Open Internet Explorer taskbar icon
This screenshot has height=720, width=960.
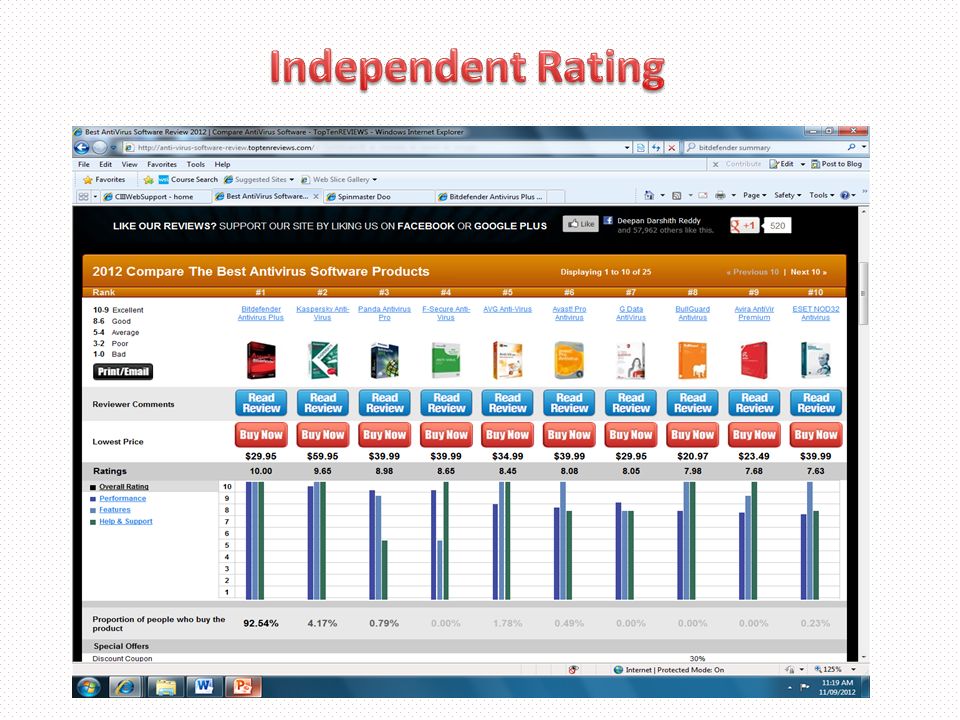(126, 687)
